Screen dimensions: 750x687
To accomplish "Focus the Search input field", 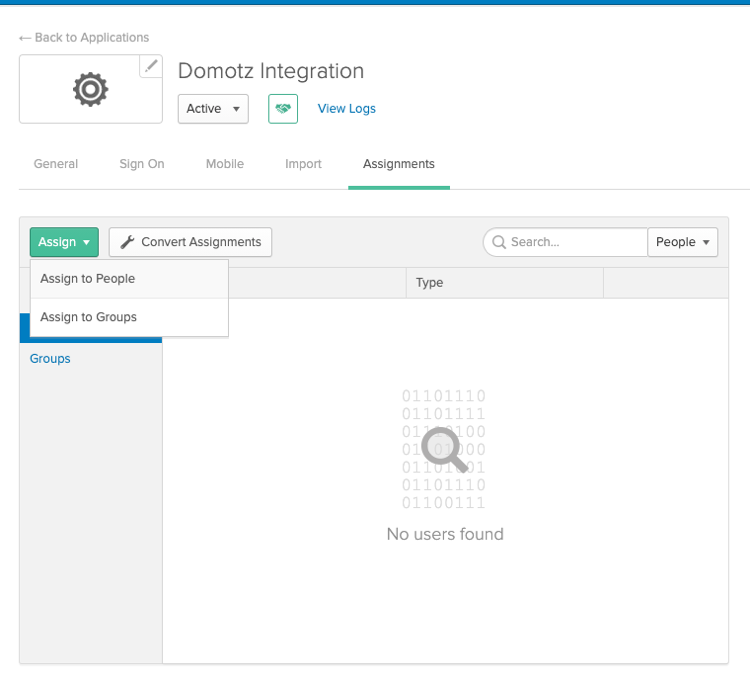I will click(x=566, y=242).
